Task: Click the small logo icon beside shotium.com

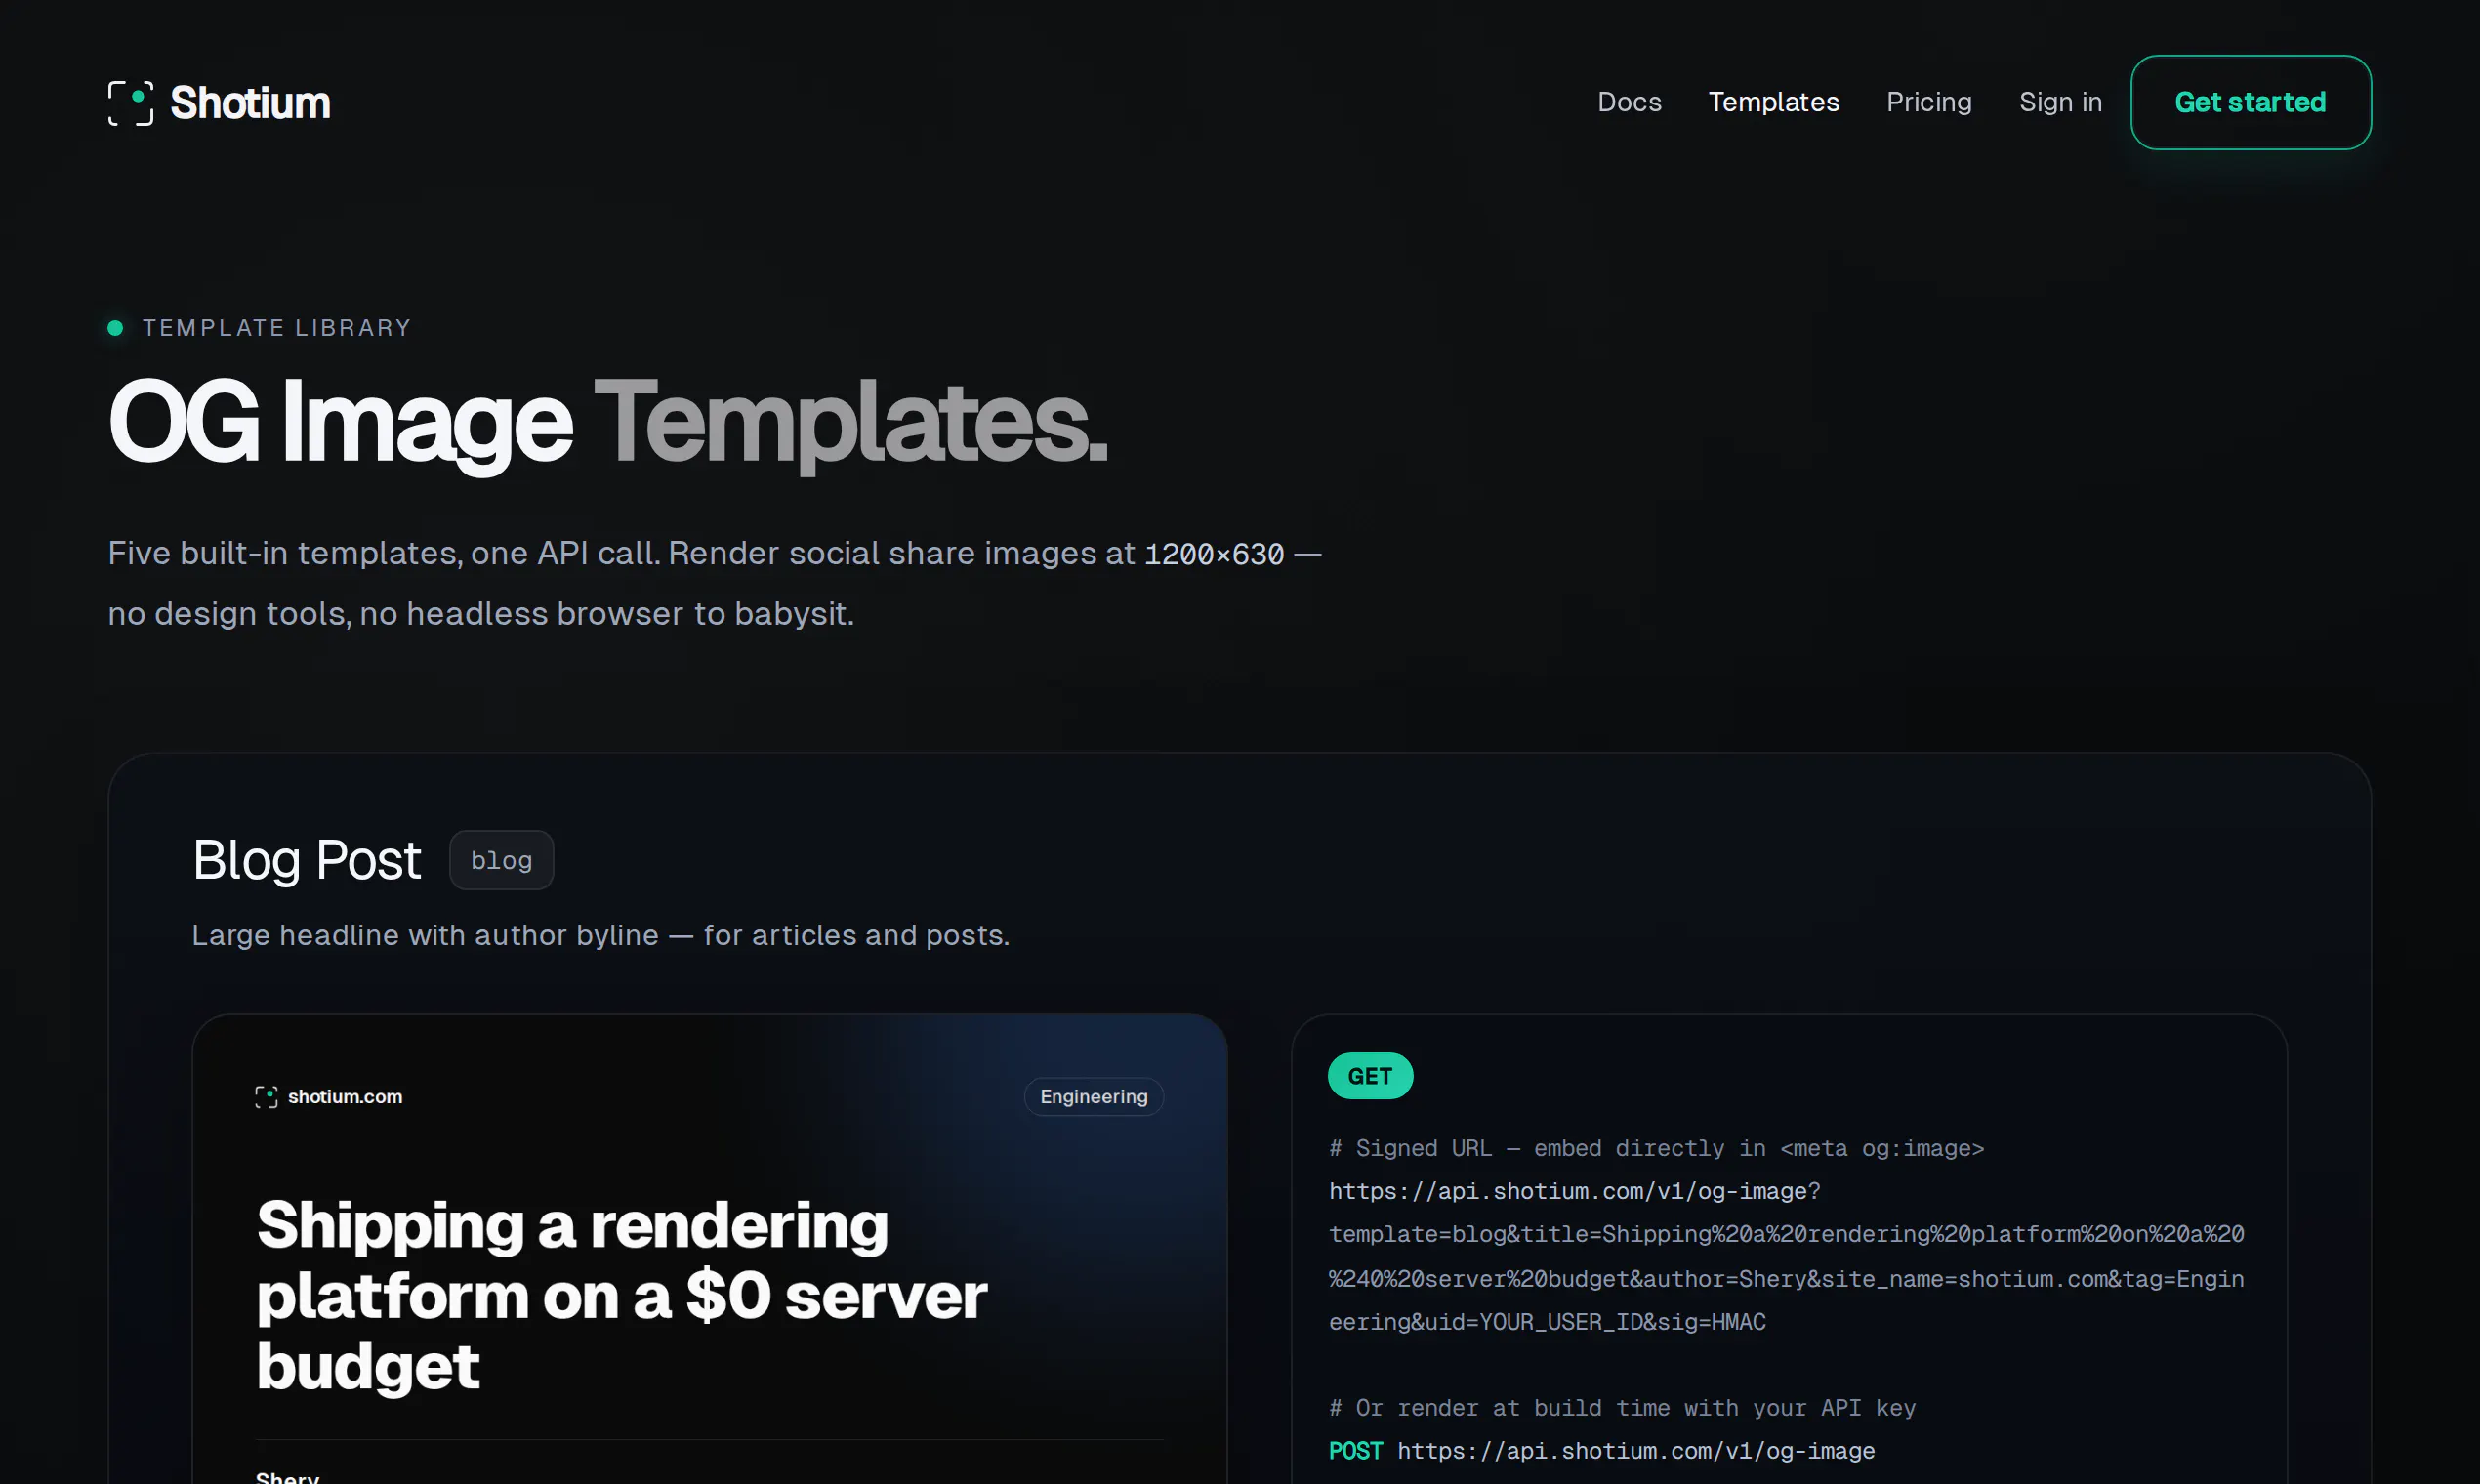Action: [266, 1097]
